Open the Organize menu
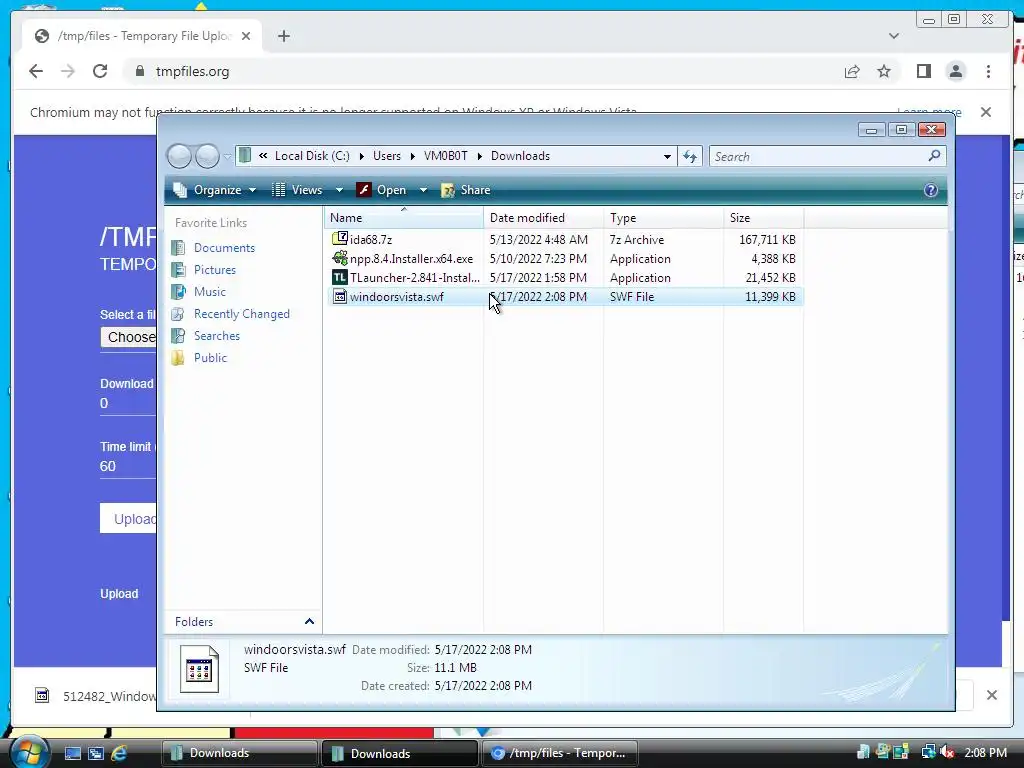Screen dimensions: 1024x768 [215, 190]
